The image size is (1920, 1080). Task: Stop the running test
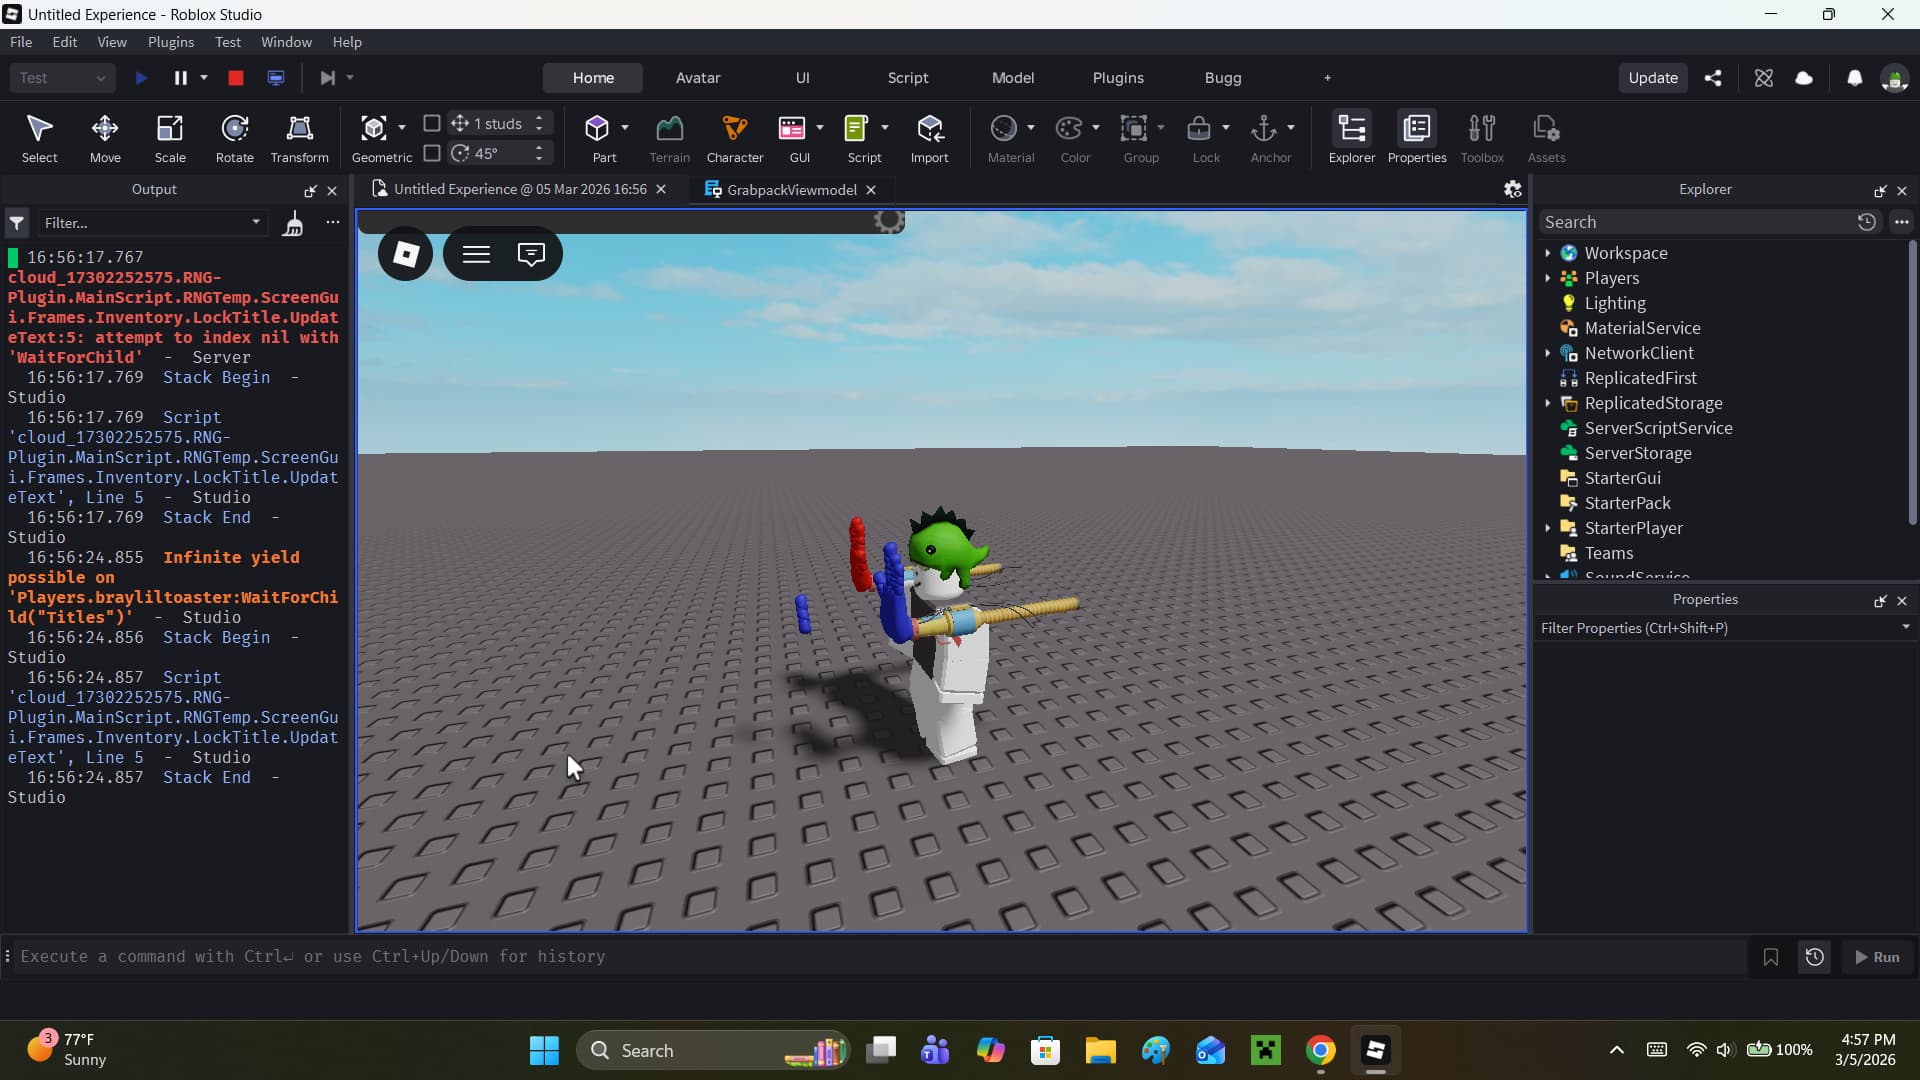tap(236, 78)
